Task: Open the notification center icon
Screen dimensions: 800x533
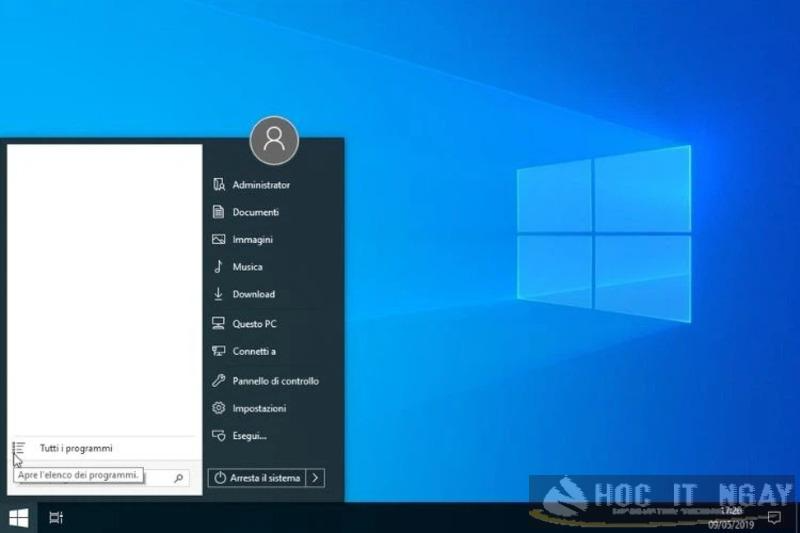Action: (x=774, y=518)
